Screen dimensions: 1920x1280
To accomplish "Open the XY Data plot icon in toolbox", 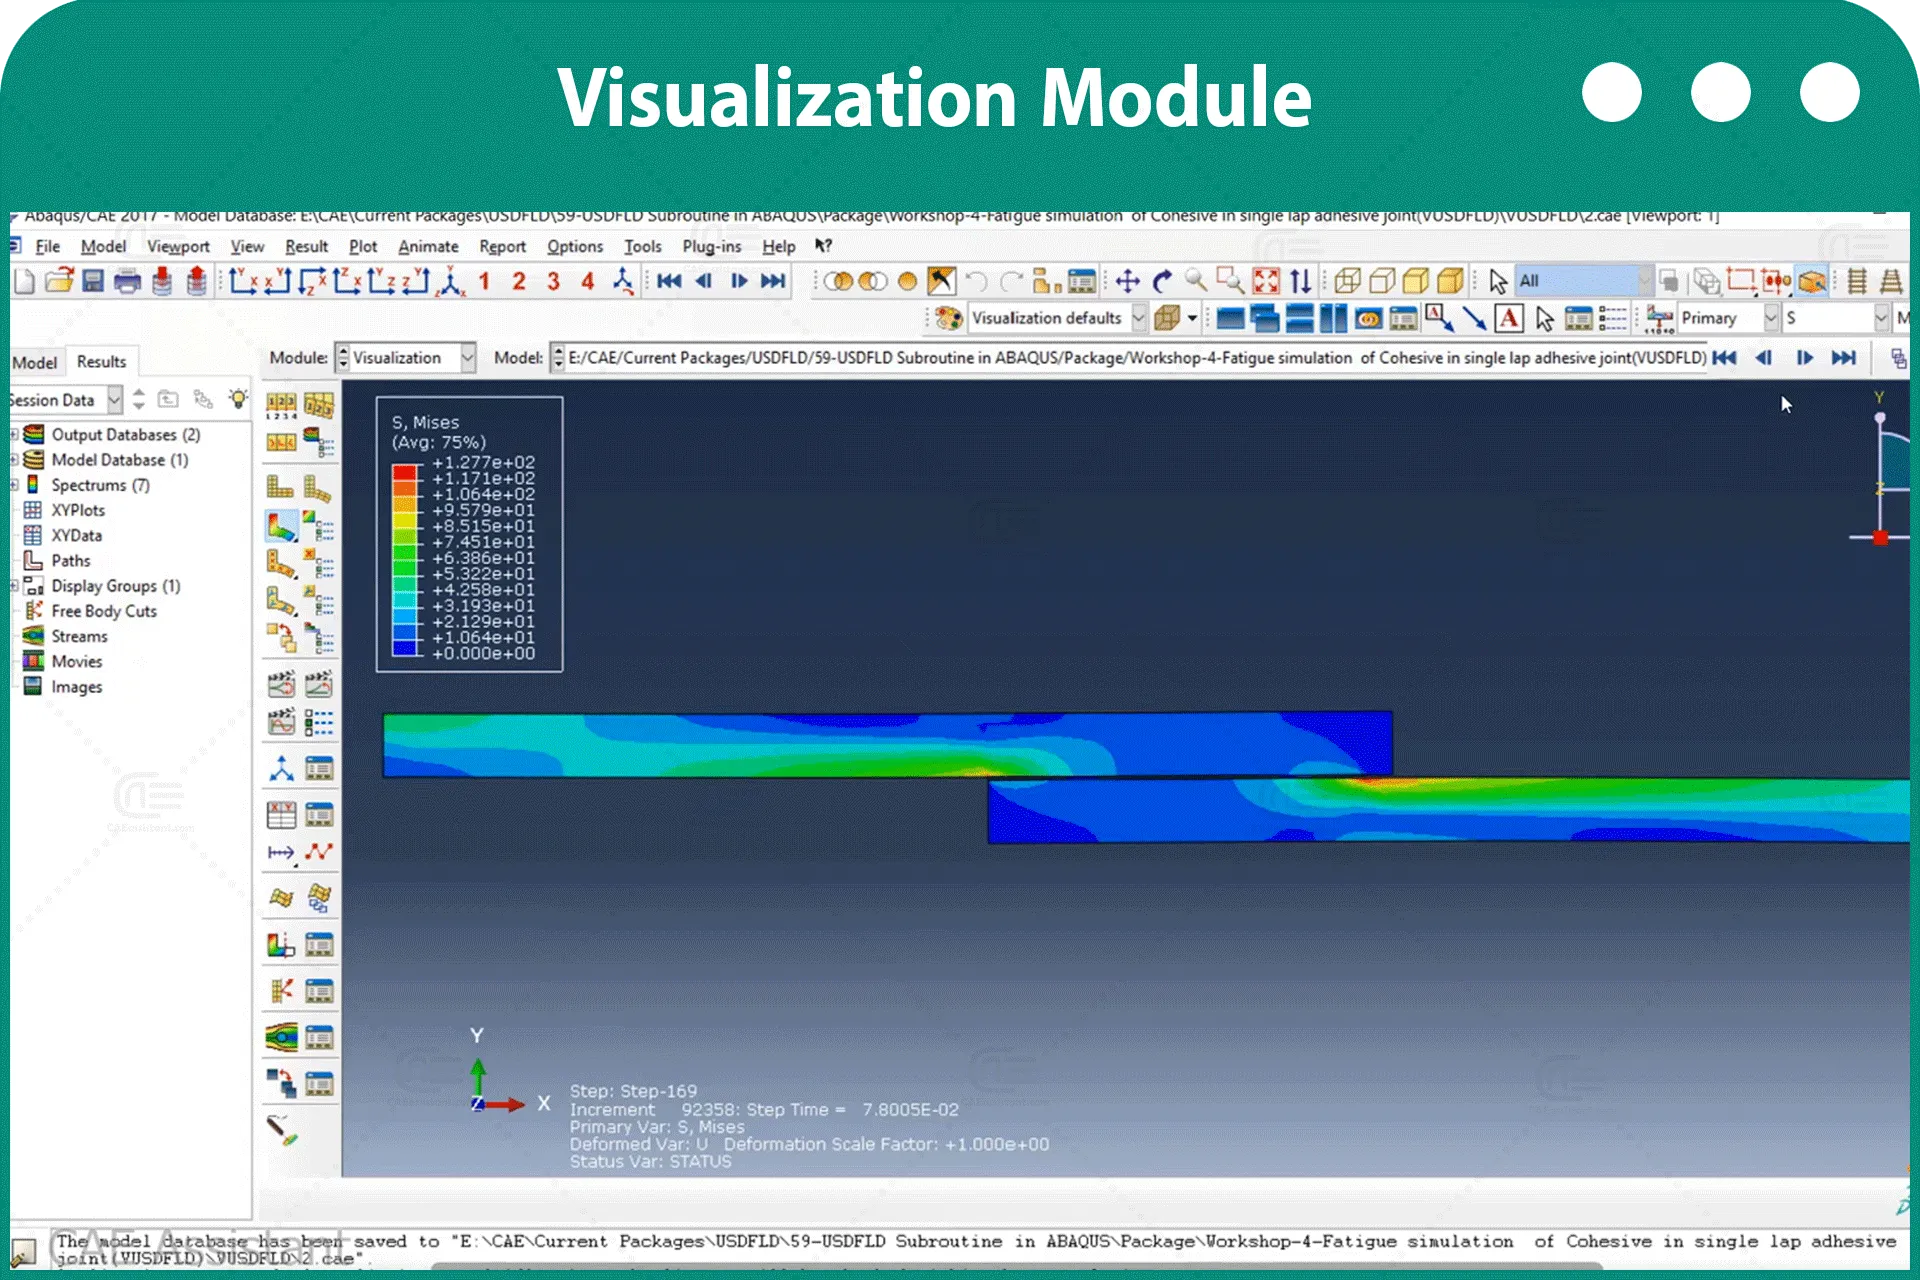I will pos(282,815).
